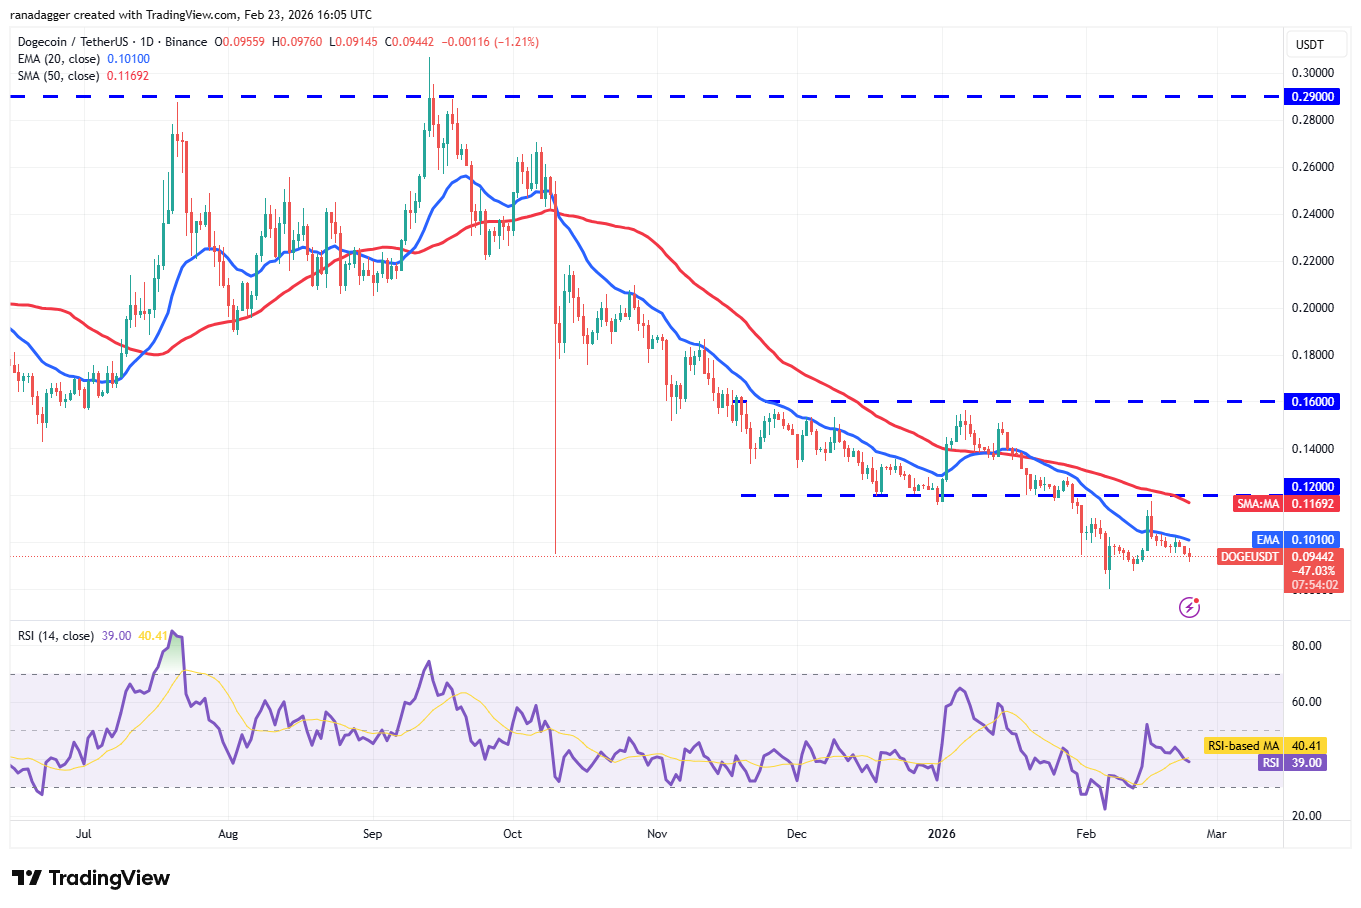The width and height of the screenshot is (1361, 908).
Task: Click the 2026 label on the time axis
Action: [x=943, y=833]
